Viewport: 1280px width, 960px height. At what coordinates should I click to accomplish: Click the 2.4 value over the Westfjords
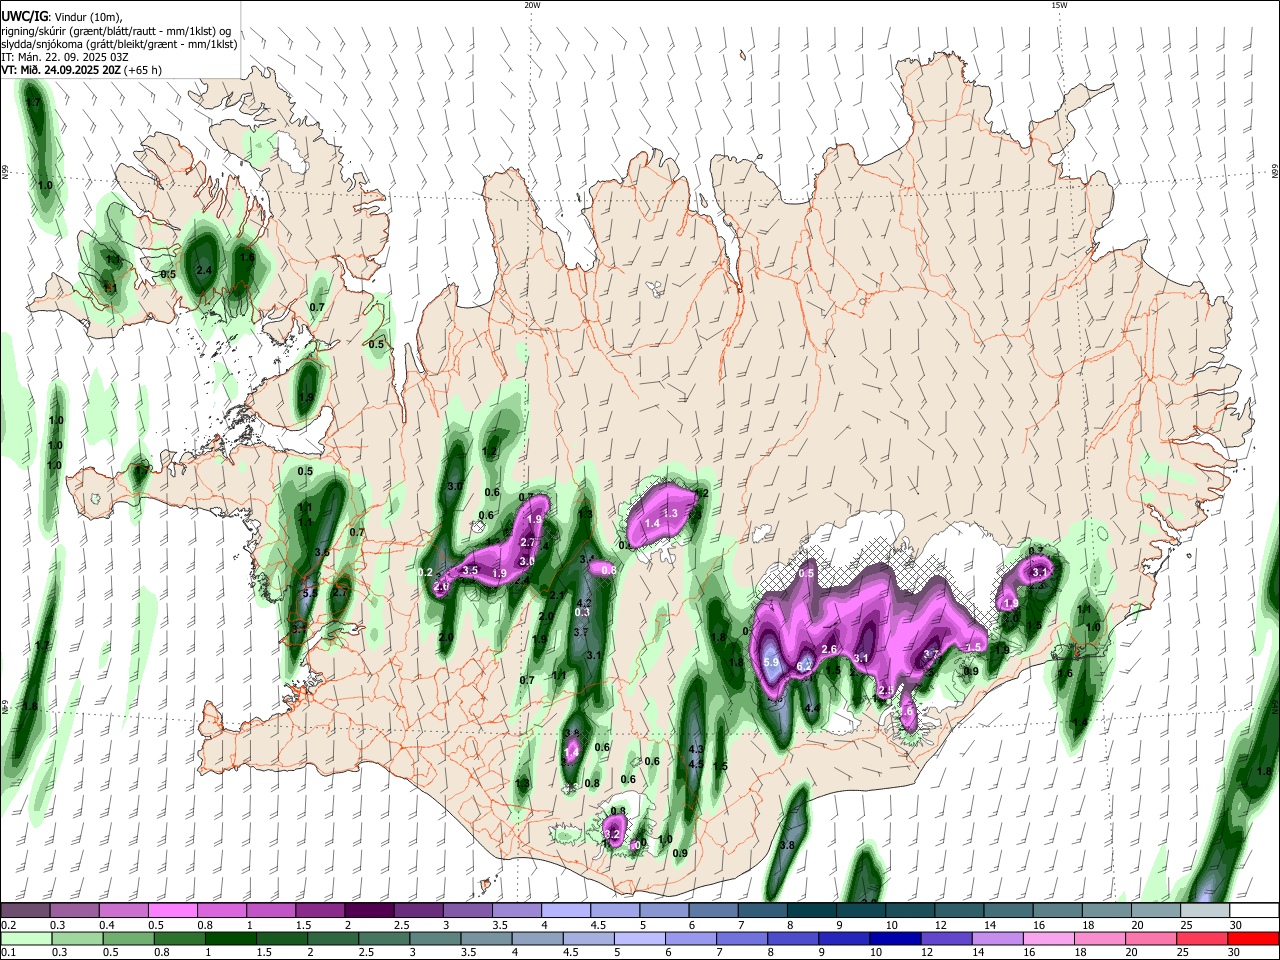[205, 270]
